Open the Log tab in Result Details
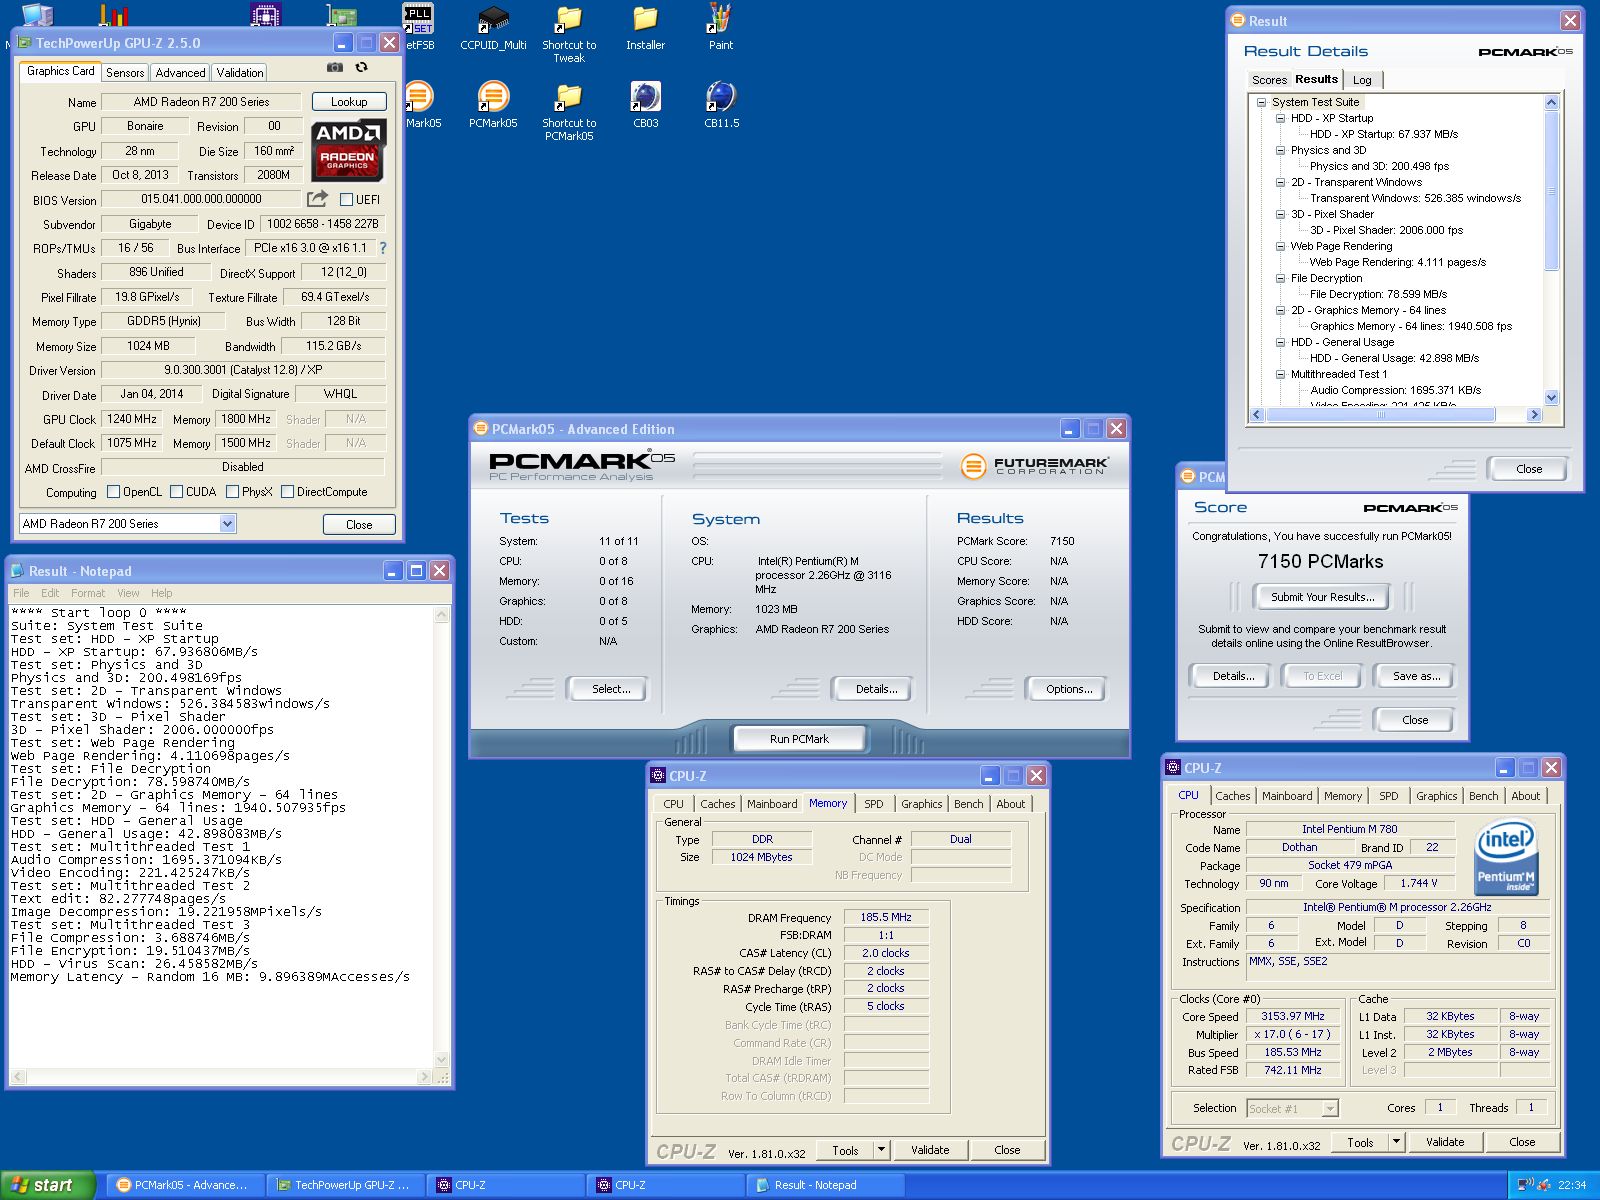This screenshot has width=1600, height=1200. [x=1362, y=80]
